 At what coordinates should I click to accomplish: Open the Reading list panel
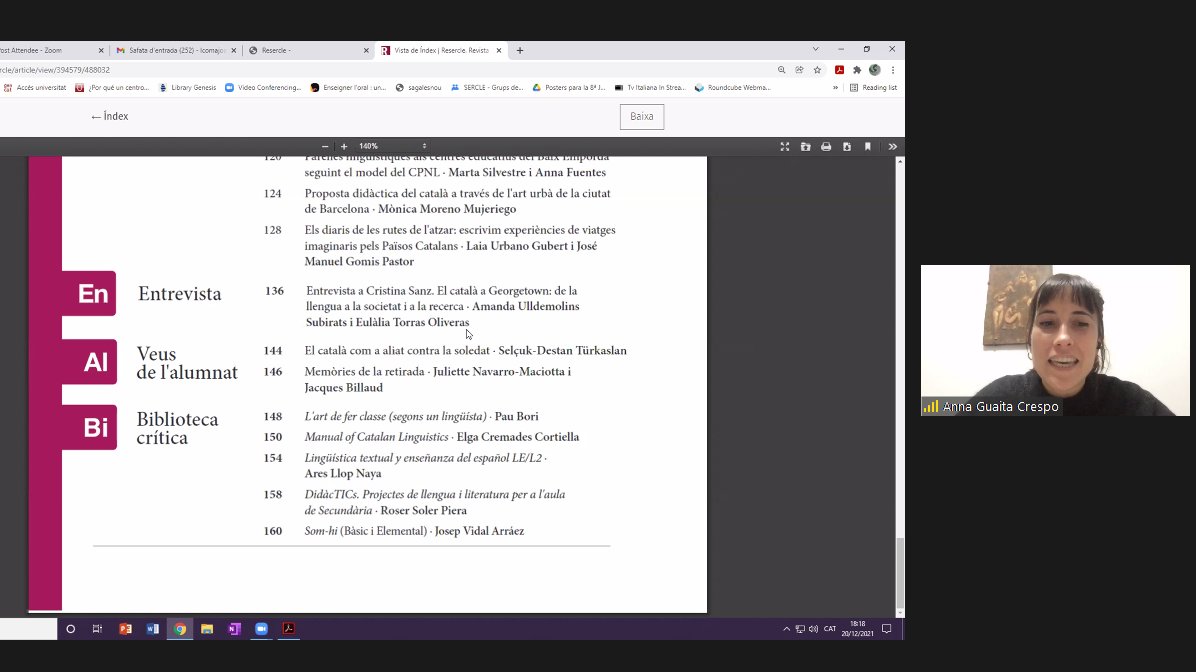(873, 88)
